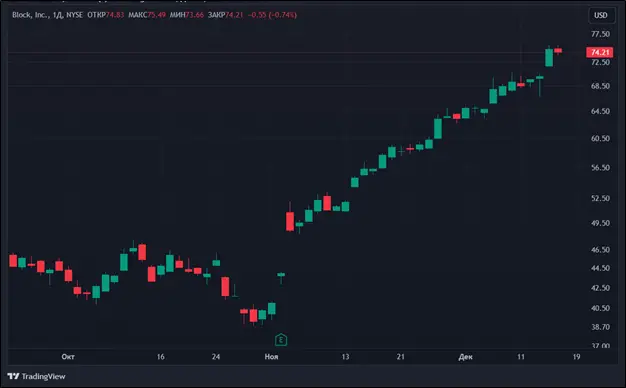Click the 56.50 price axis label
Screen dimensions: 626x388
(600, 167)
